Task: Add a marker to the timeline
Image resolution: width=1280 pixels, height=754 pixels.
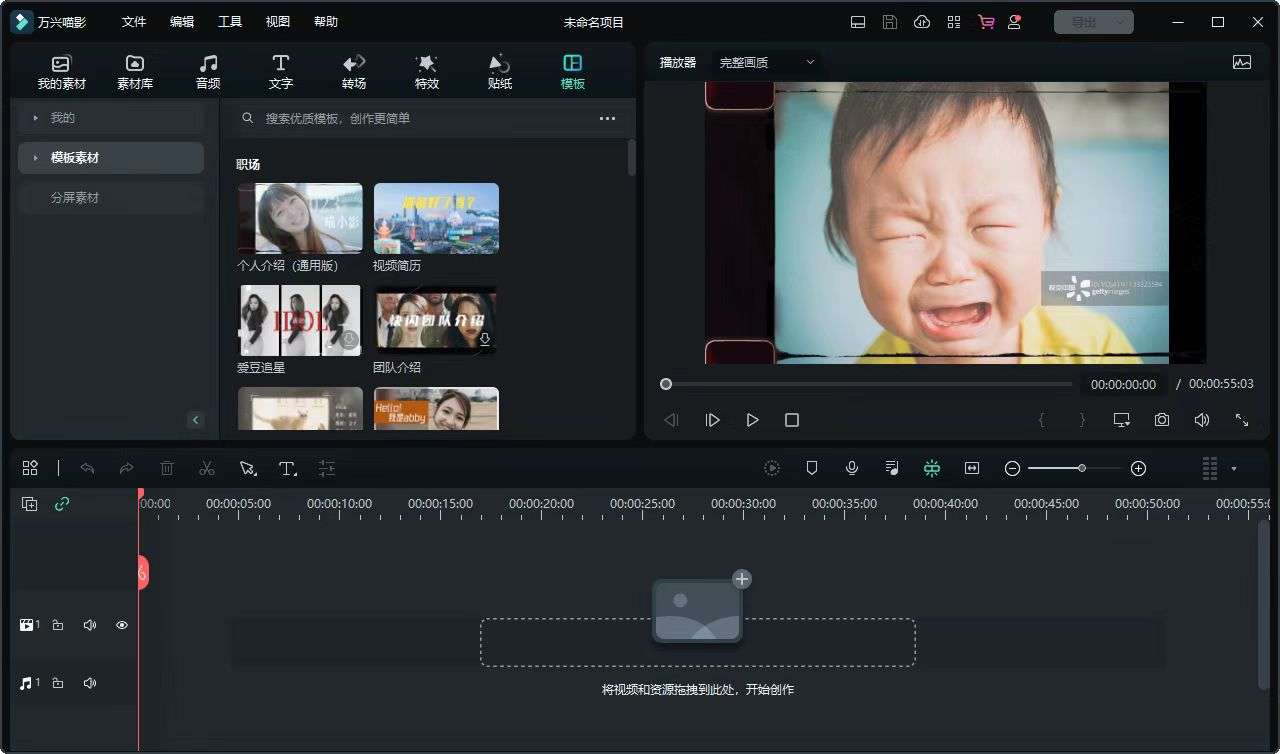Action: 811,468
